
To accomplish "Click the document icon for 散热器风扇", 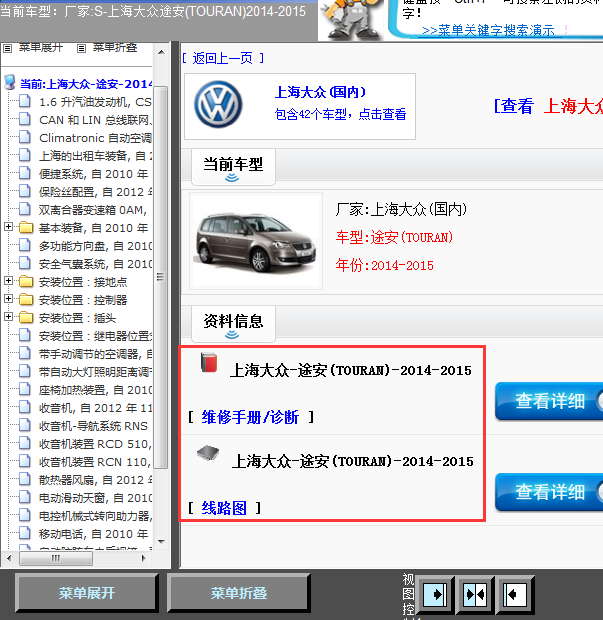I will pyautogui.click(x=25, y=479).
